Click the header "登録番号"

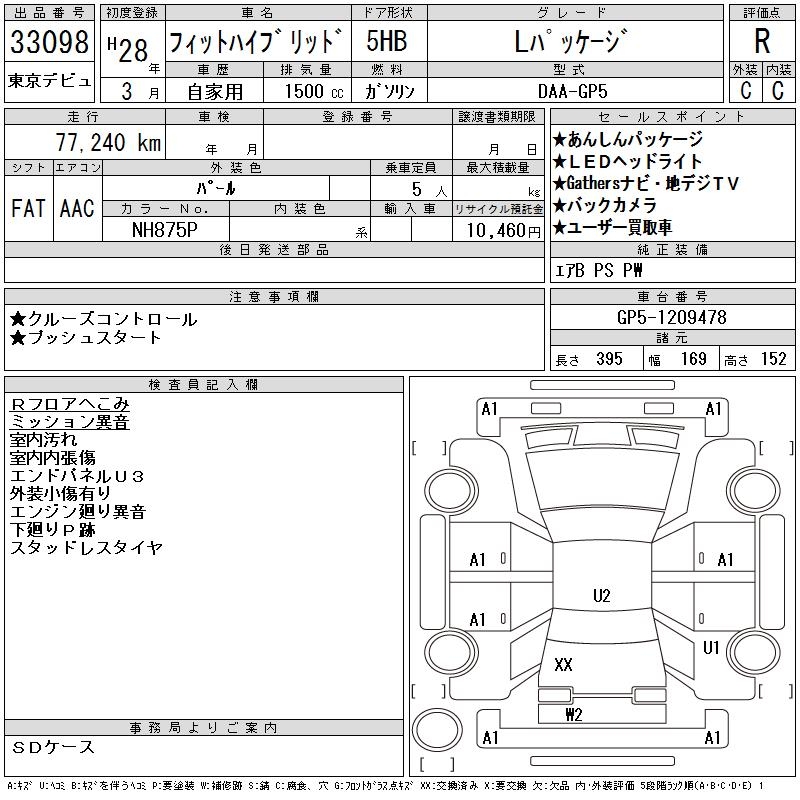point(357,117)
